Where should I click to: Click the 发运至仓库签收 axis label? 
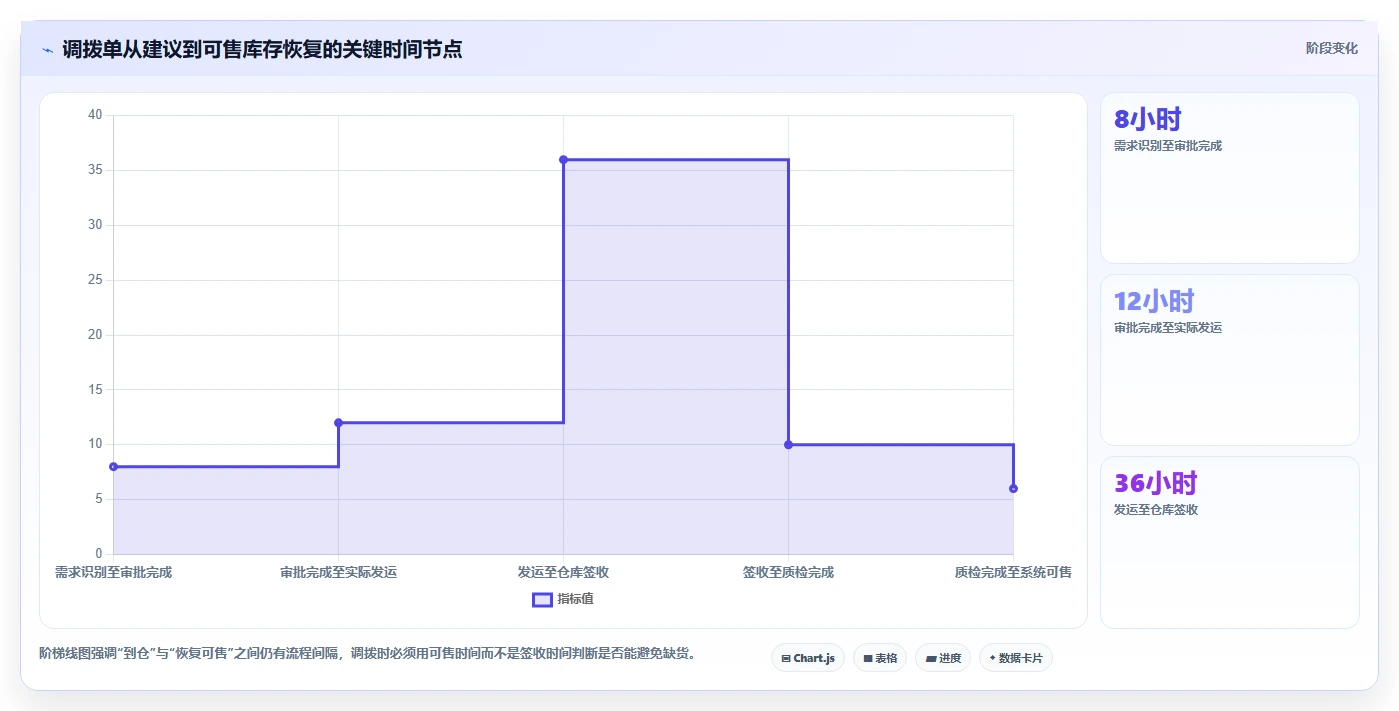[563, 572]
